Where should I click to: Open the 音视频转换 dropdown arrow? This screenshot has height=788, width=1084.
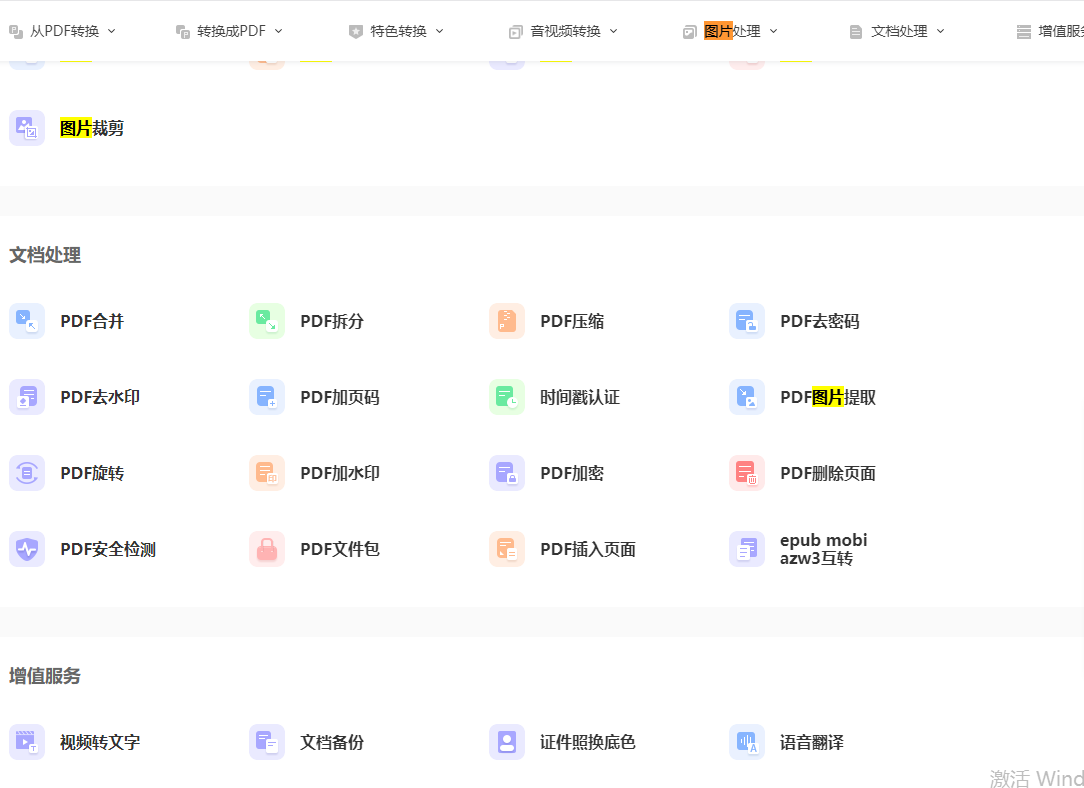click(x=613, y=31)
